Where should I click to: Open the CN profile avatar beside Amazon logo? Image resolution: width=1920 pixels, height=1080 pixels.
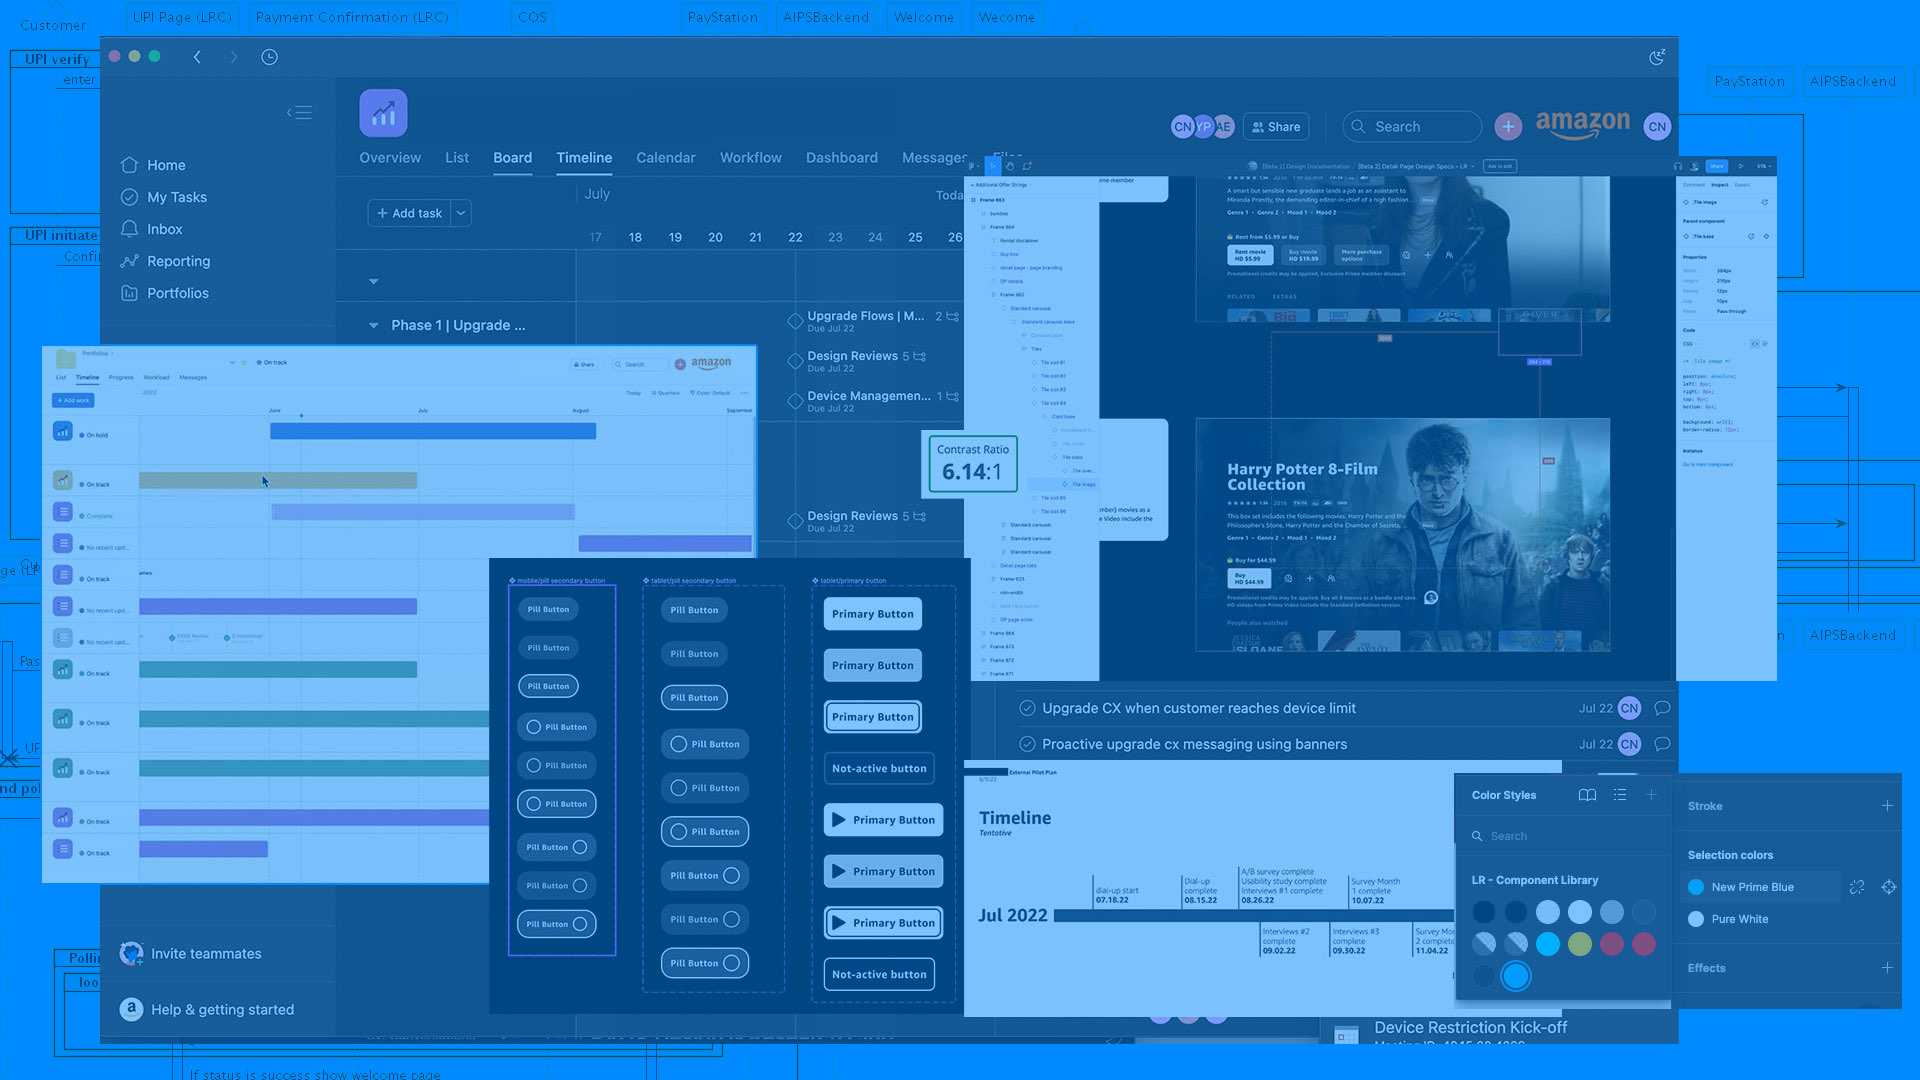[x=1657, y=126]
